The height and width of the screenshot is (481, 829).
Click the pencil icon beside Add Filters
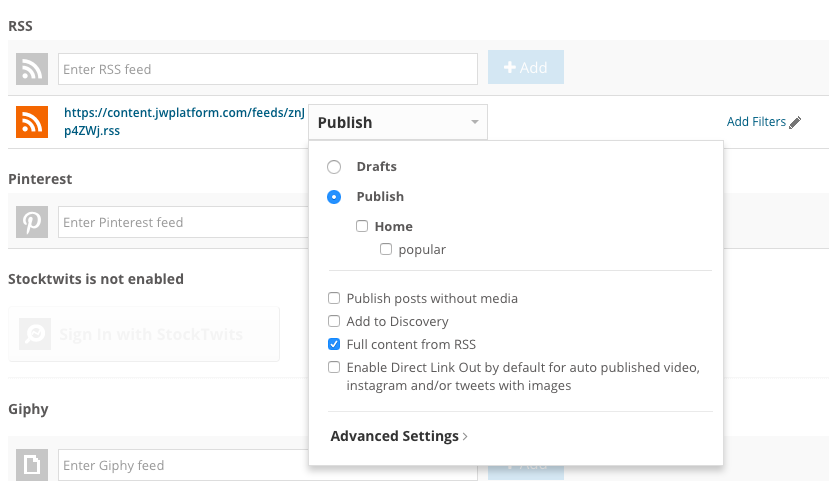[796, 123]
